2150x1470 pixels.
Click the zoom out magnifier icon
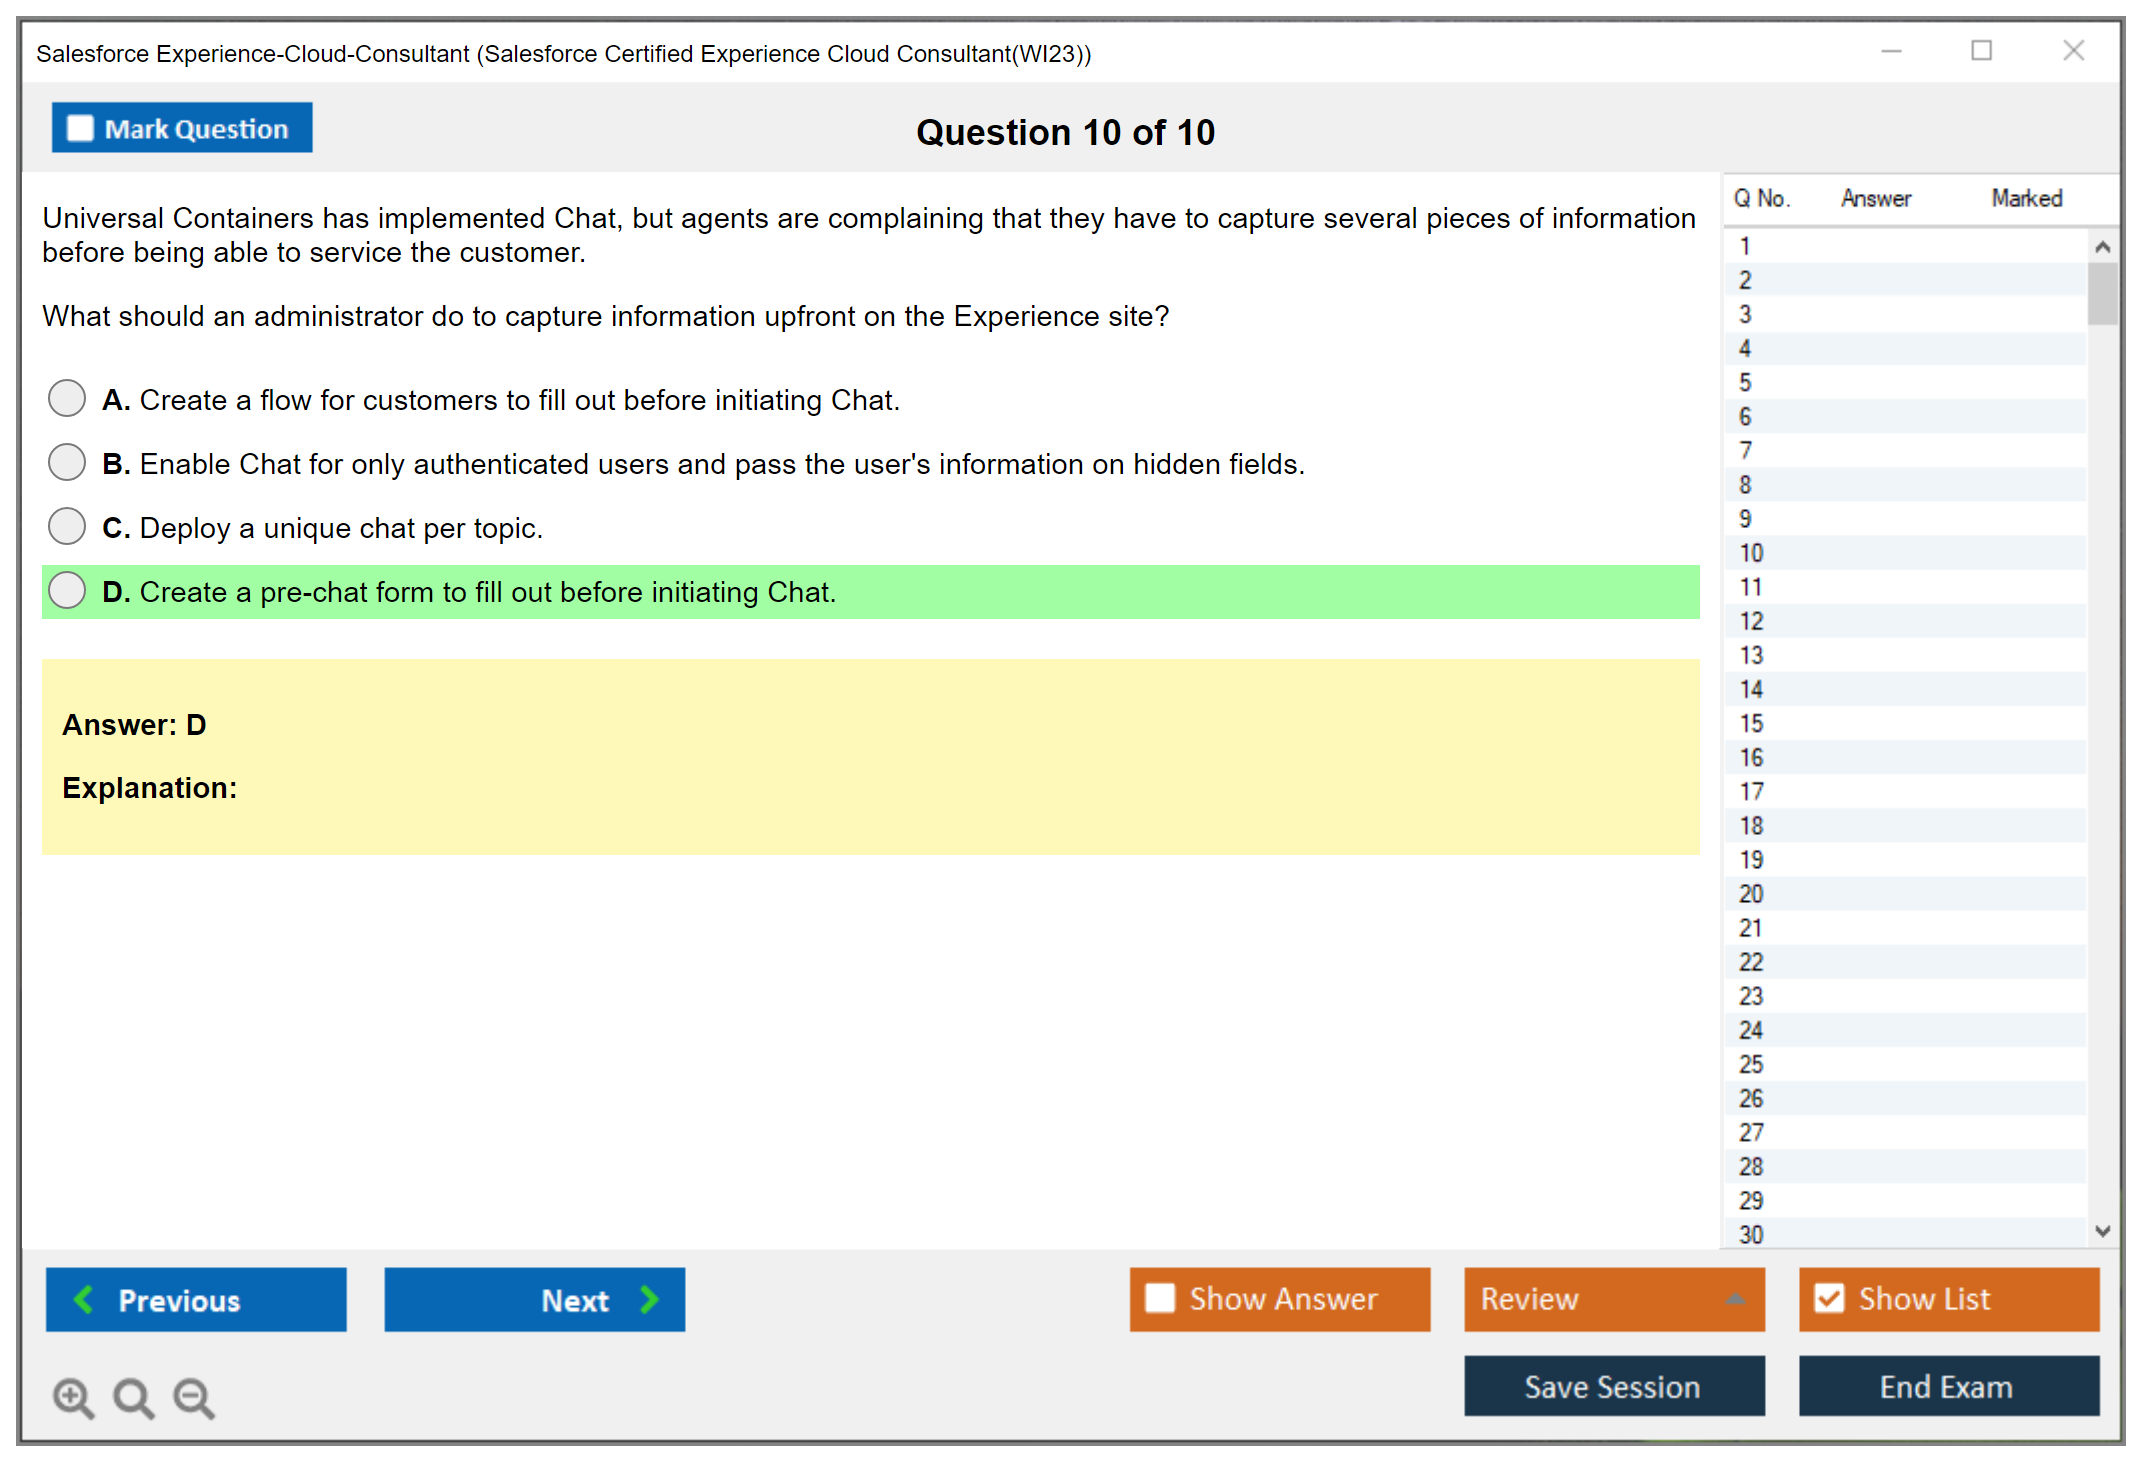(x=194, y=1397)
